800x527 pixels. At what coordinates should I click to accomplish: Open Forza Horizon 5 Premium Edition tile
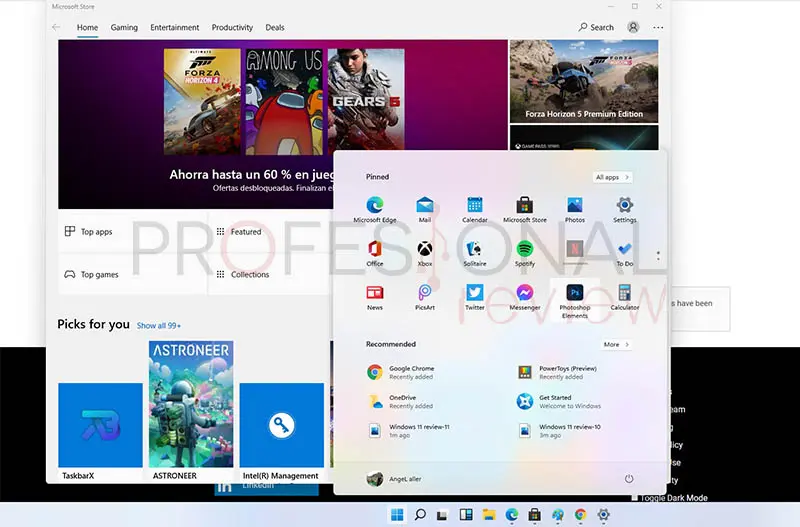point(584,82)
